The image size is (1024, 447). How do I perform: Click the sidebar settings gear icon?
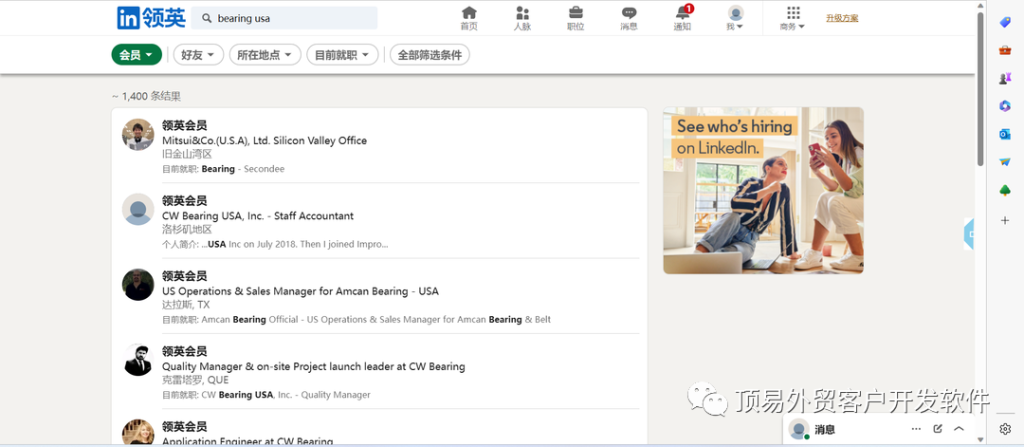pos(1005,429)
